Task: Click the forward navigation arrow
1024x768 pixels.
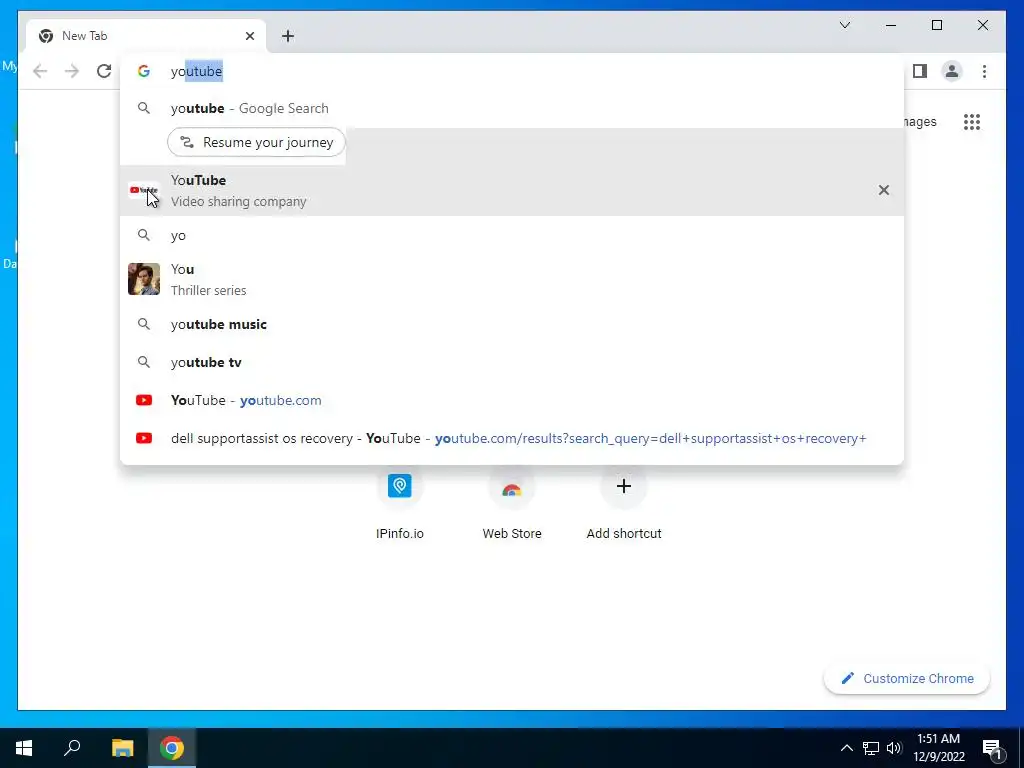Action: (72, 71)
